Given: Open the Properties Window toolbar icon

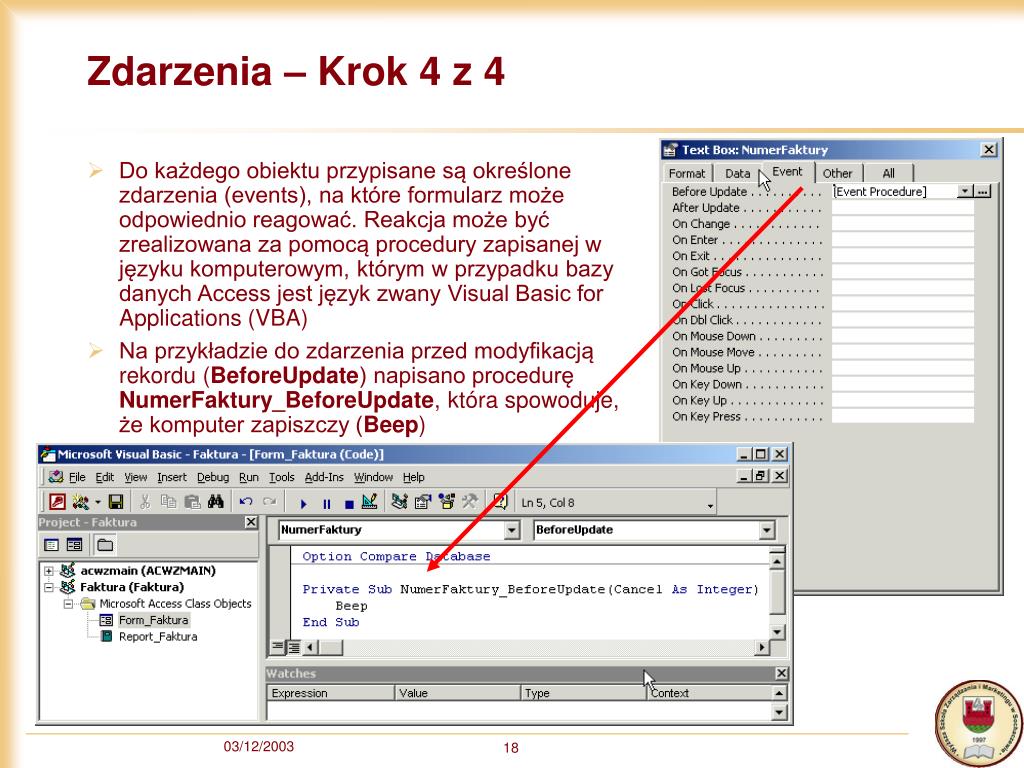Looking at the screenshot, I should click(423, 502).
